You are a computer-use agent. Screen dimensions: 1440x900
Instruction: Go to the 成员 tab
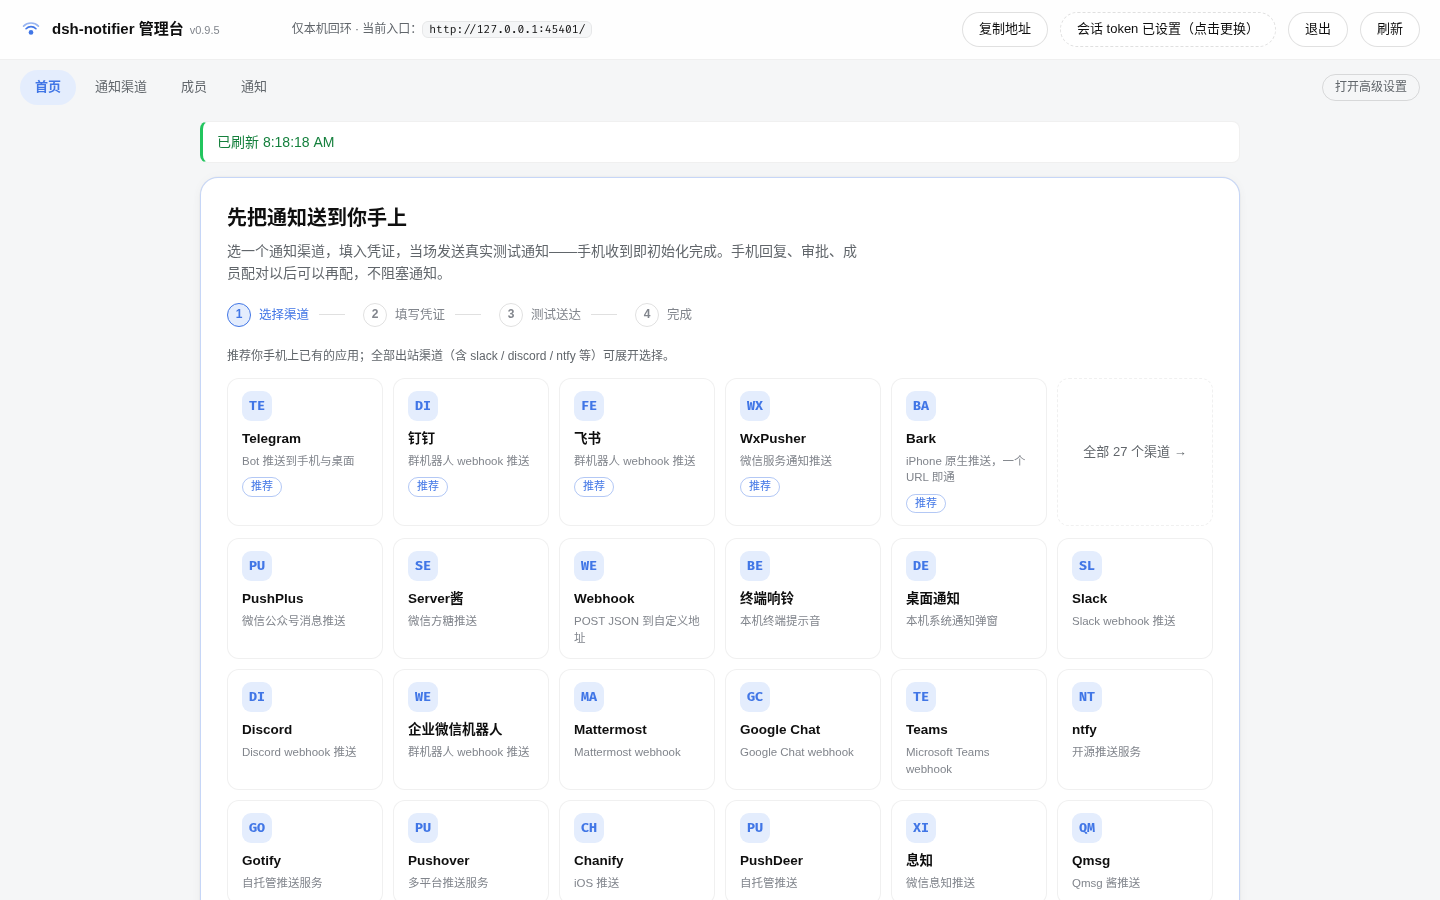click(194, 87)
